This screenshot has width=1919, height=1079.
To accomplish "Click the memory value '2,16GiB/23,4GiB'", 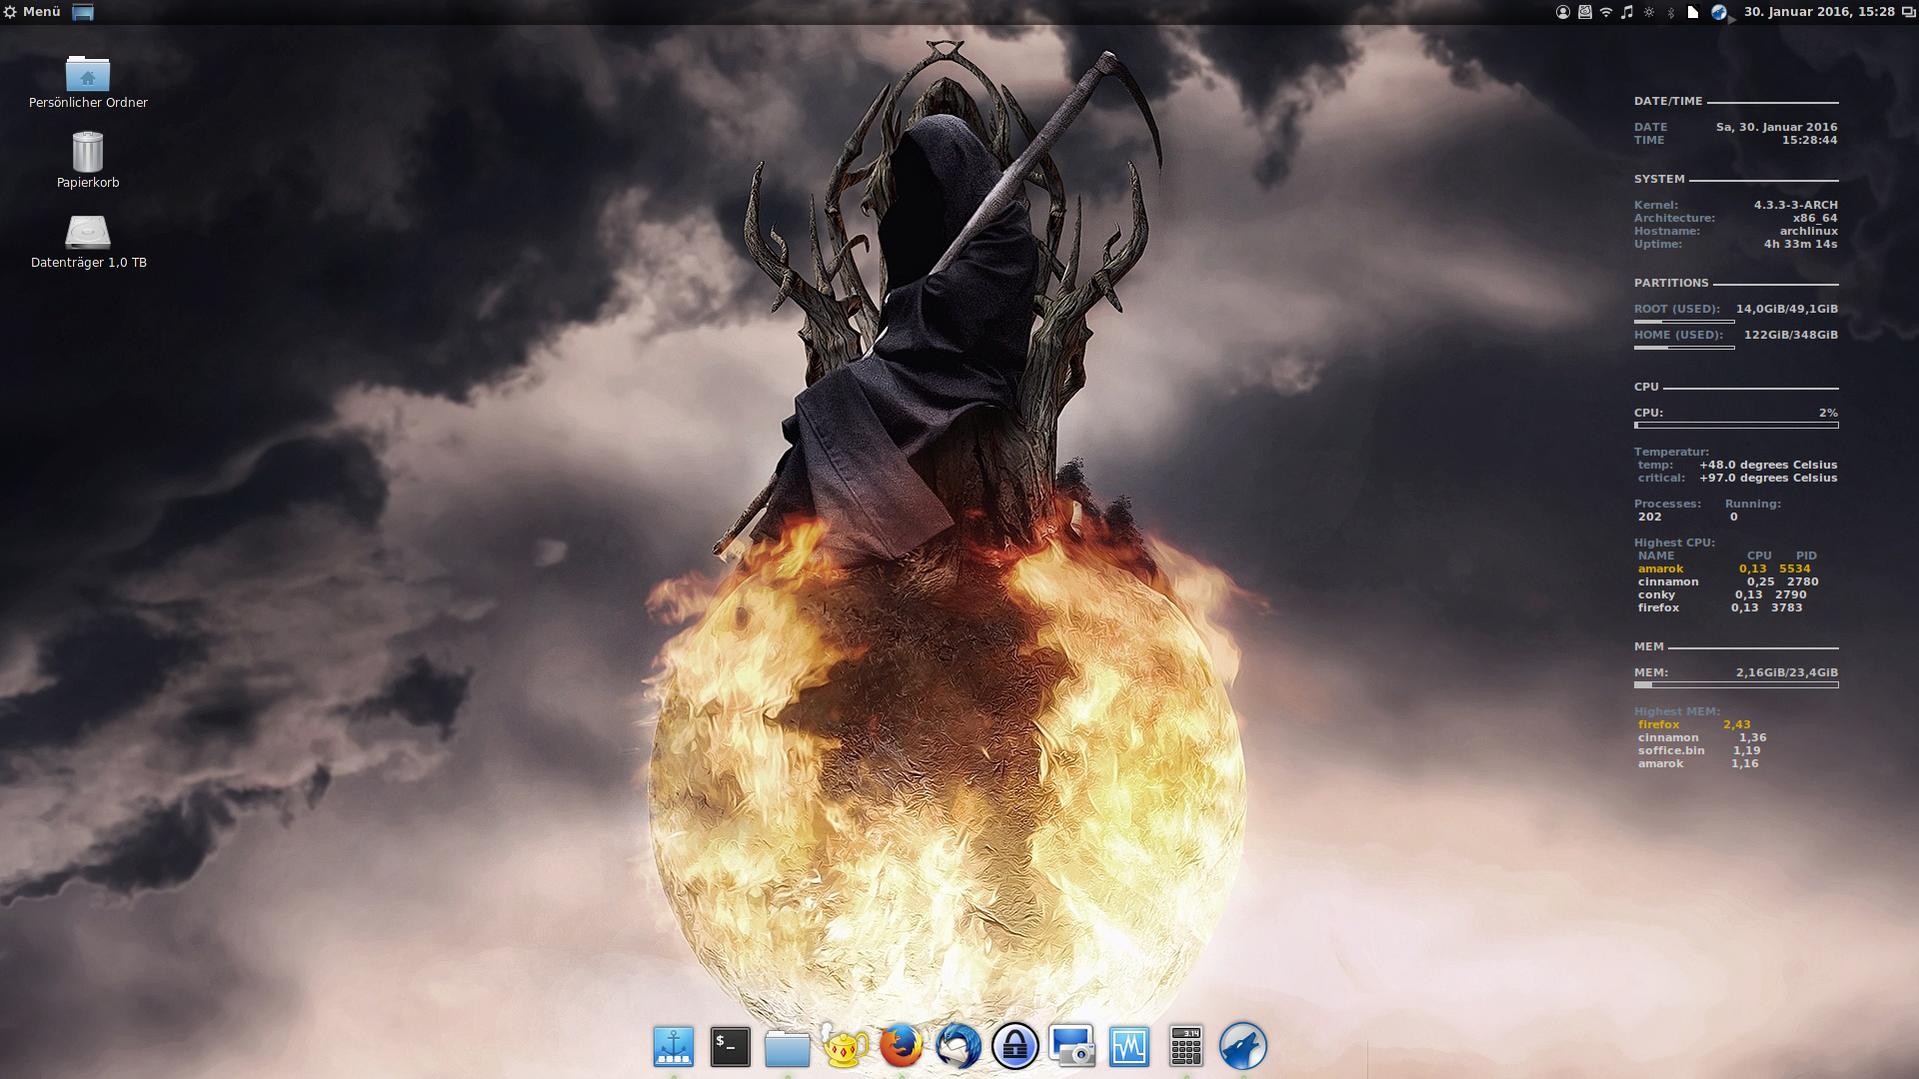I will pos(1786,673).
